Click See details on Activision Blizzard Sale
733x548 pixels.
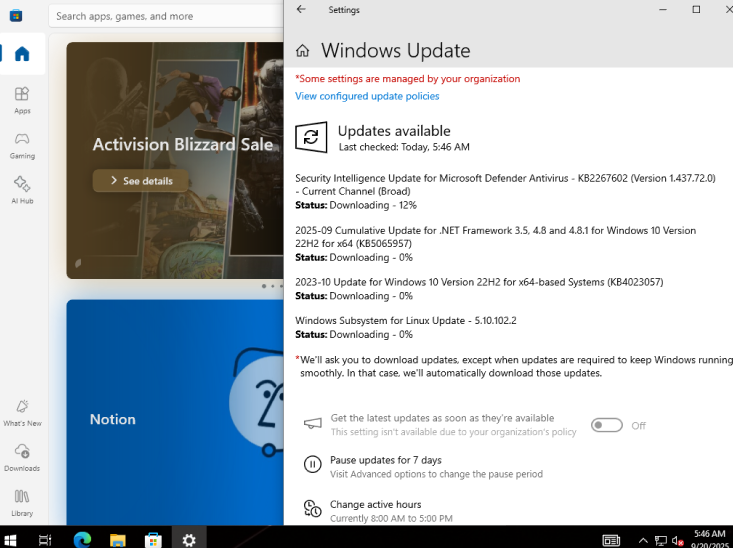(141, 181)
